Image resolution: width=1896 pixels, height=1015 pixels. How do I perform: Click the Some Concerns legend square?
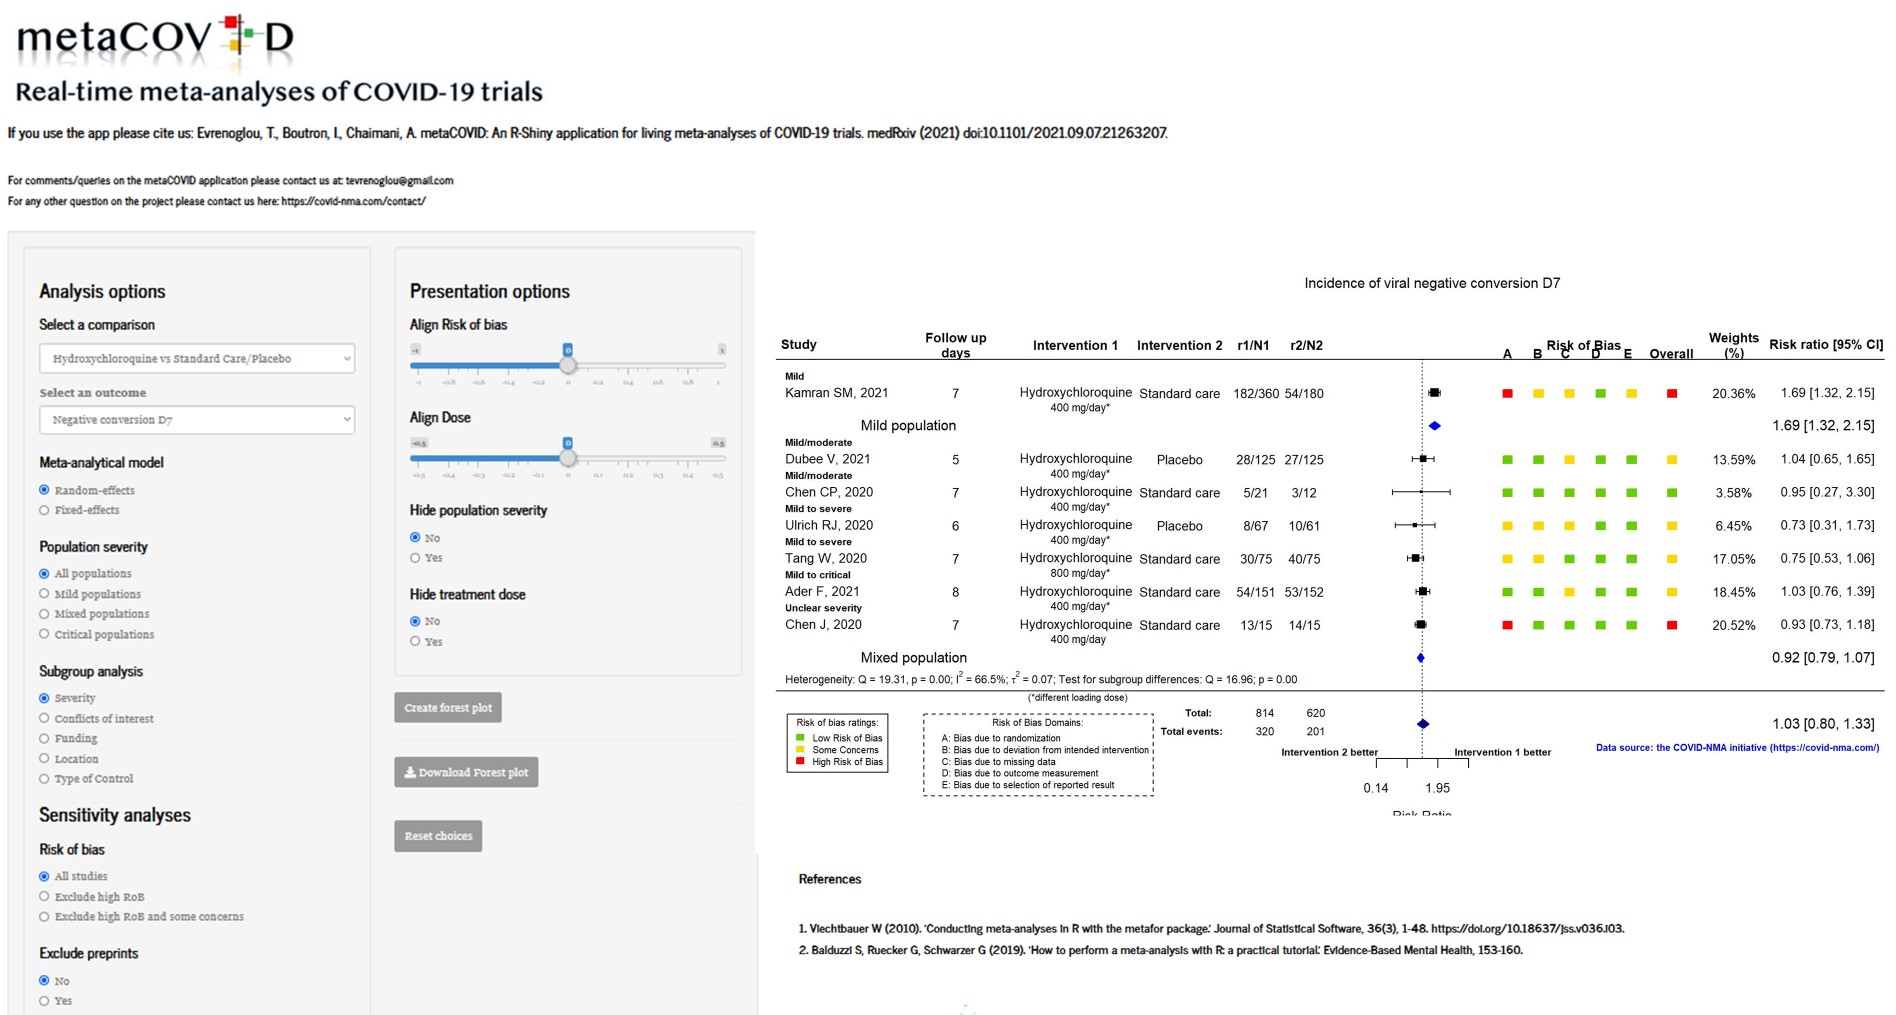pos(799,750)
